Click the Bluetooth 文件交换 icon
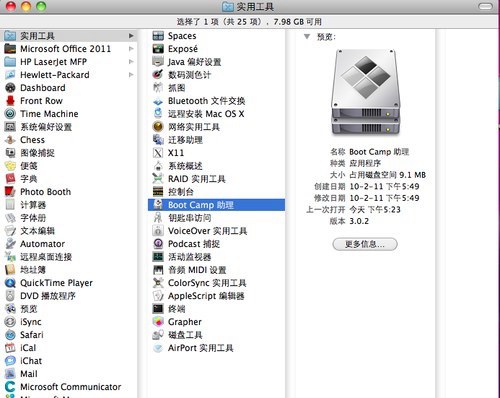 158,101
